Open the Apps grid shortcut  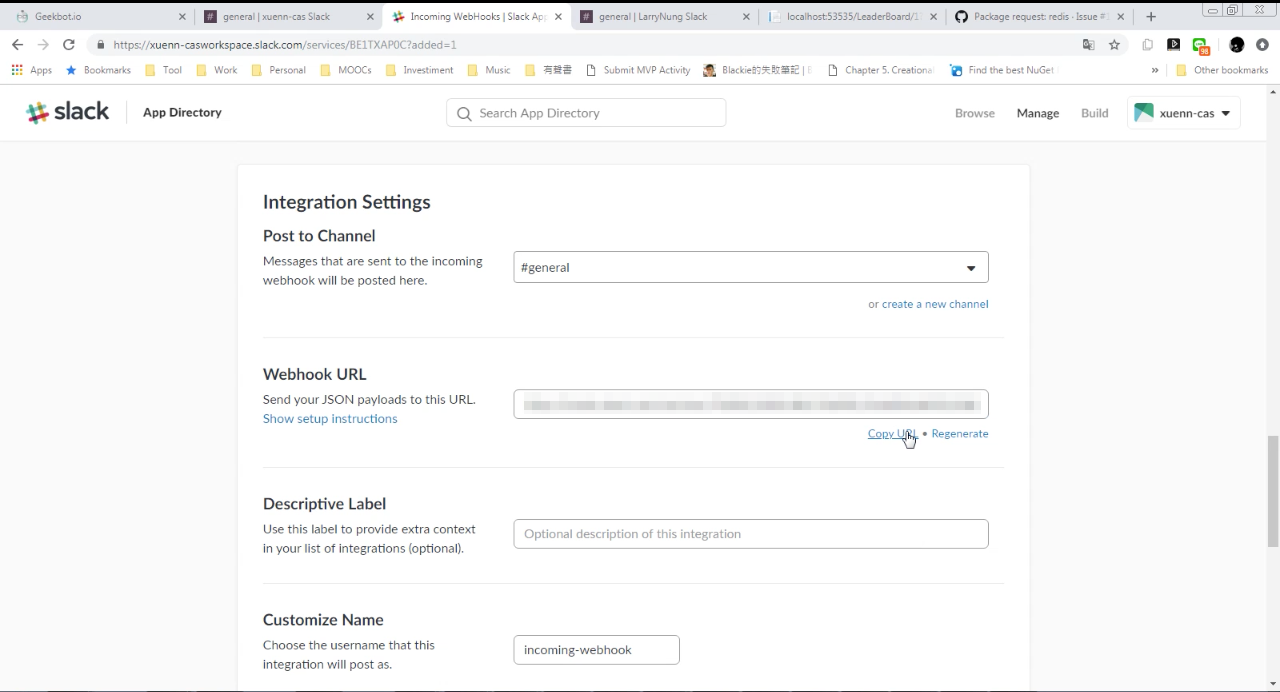31,70
